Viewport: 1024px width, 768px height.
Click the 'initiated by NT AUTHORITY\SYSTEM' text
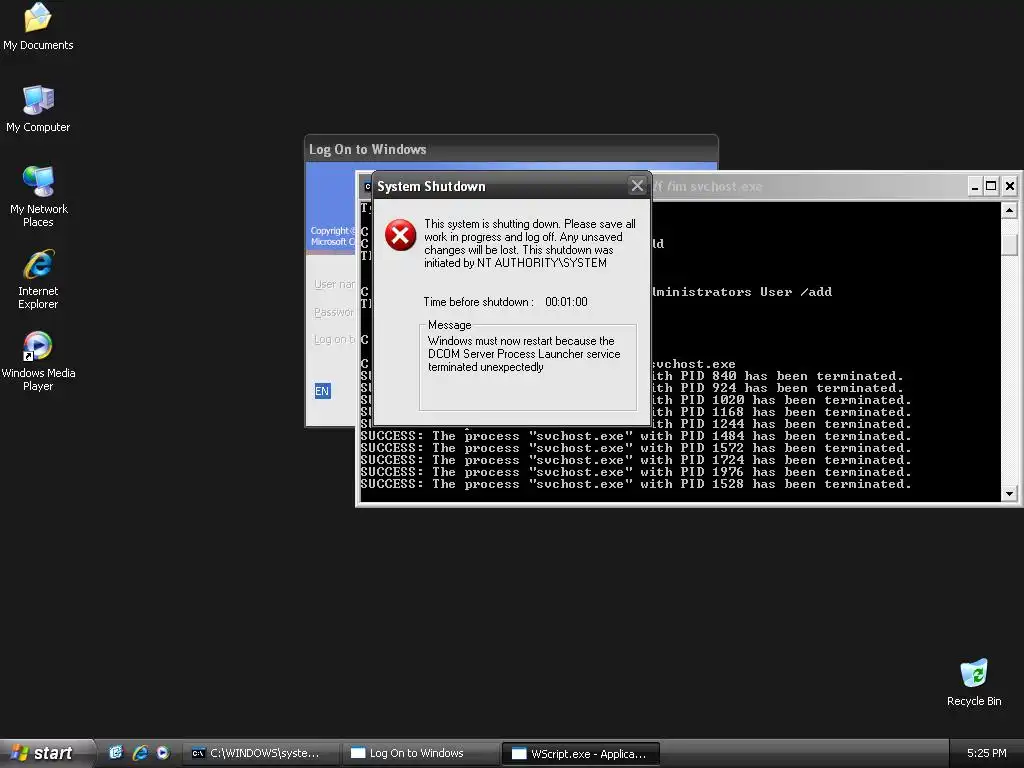click(x=515, y=263)
